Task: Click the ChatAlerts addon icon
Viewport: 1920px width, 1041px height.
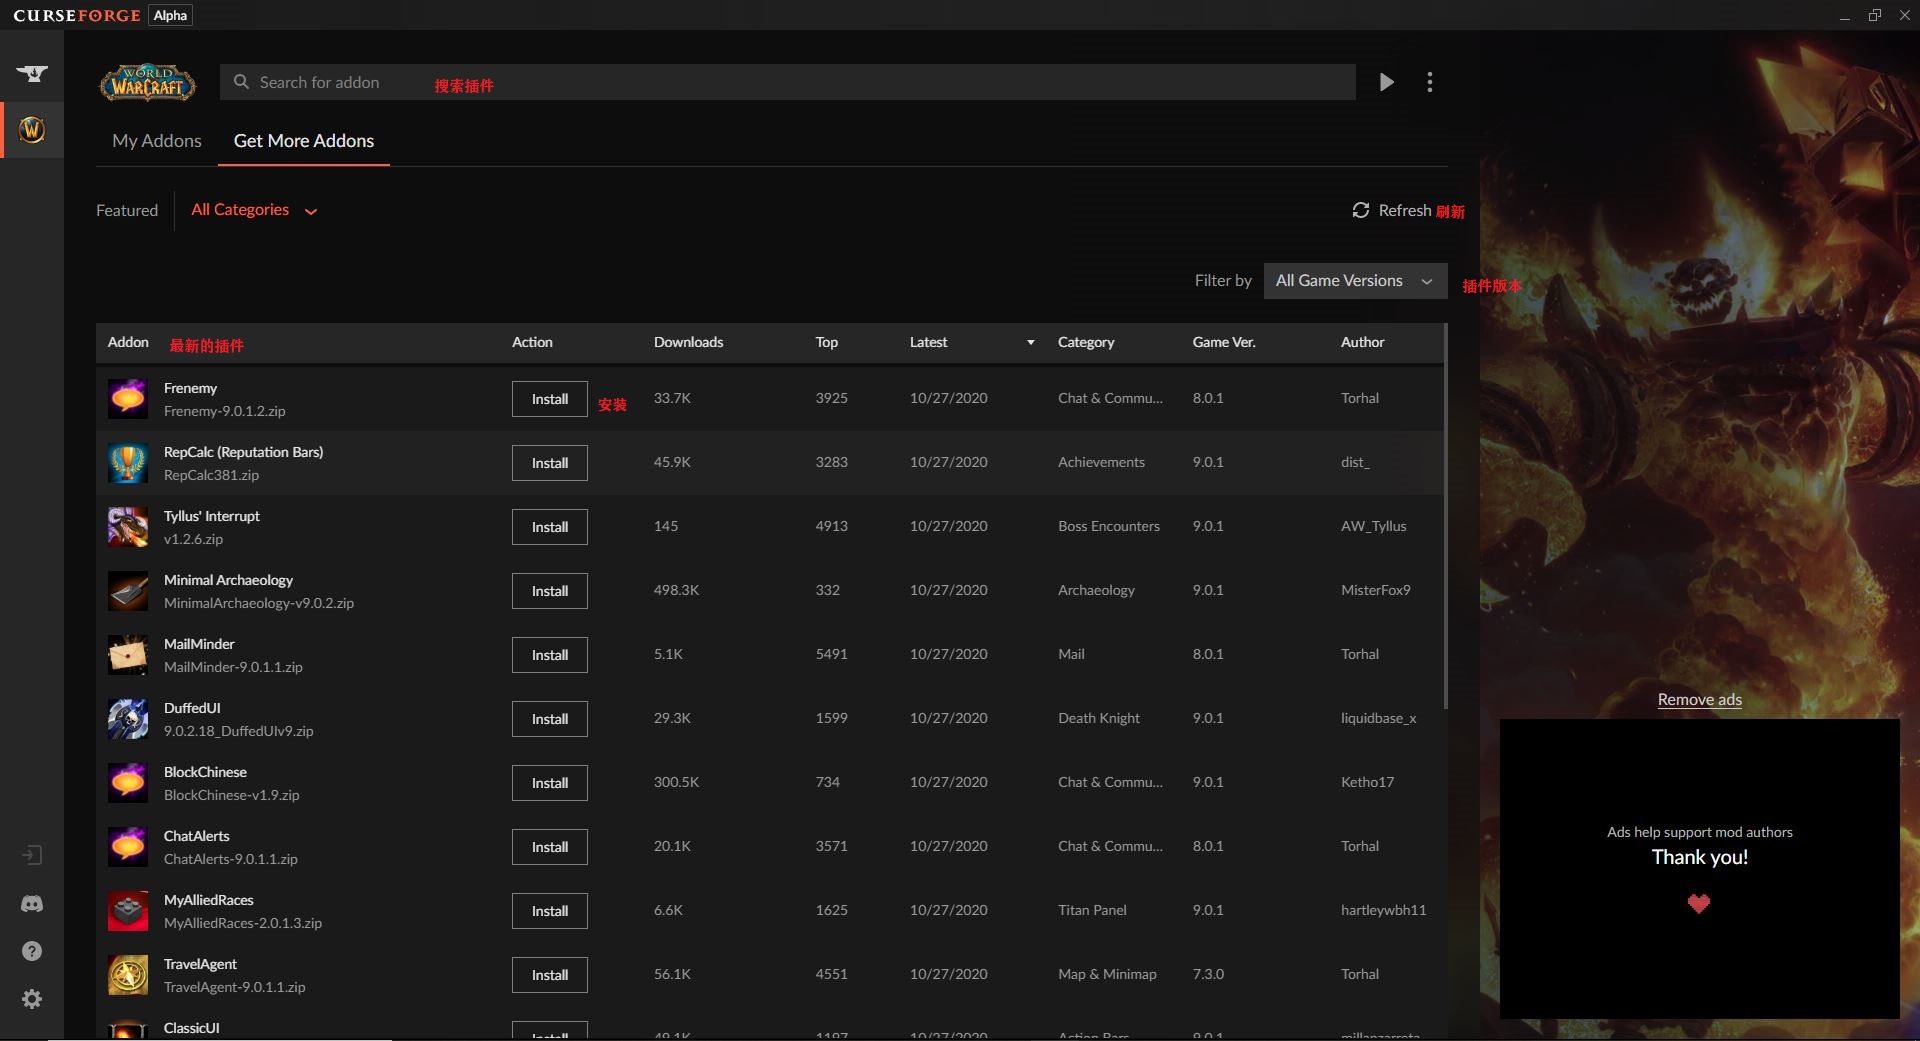Action: pyautogui.click(x=128, y=847)
